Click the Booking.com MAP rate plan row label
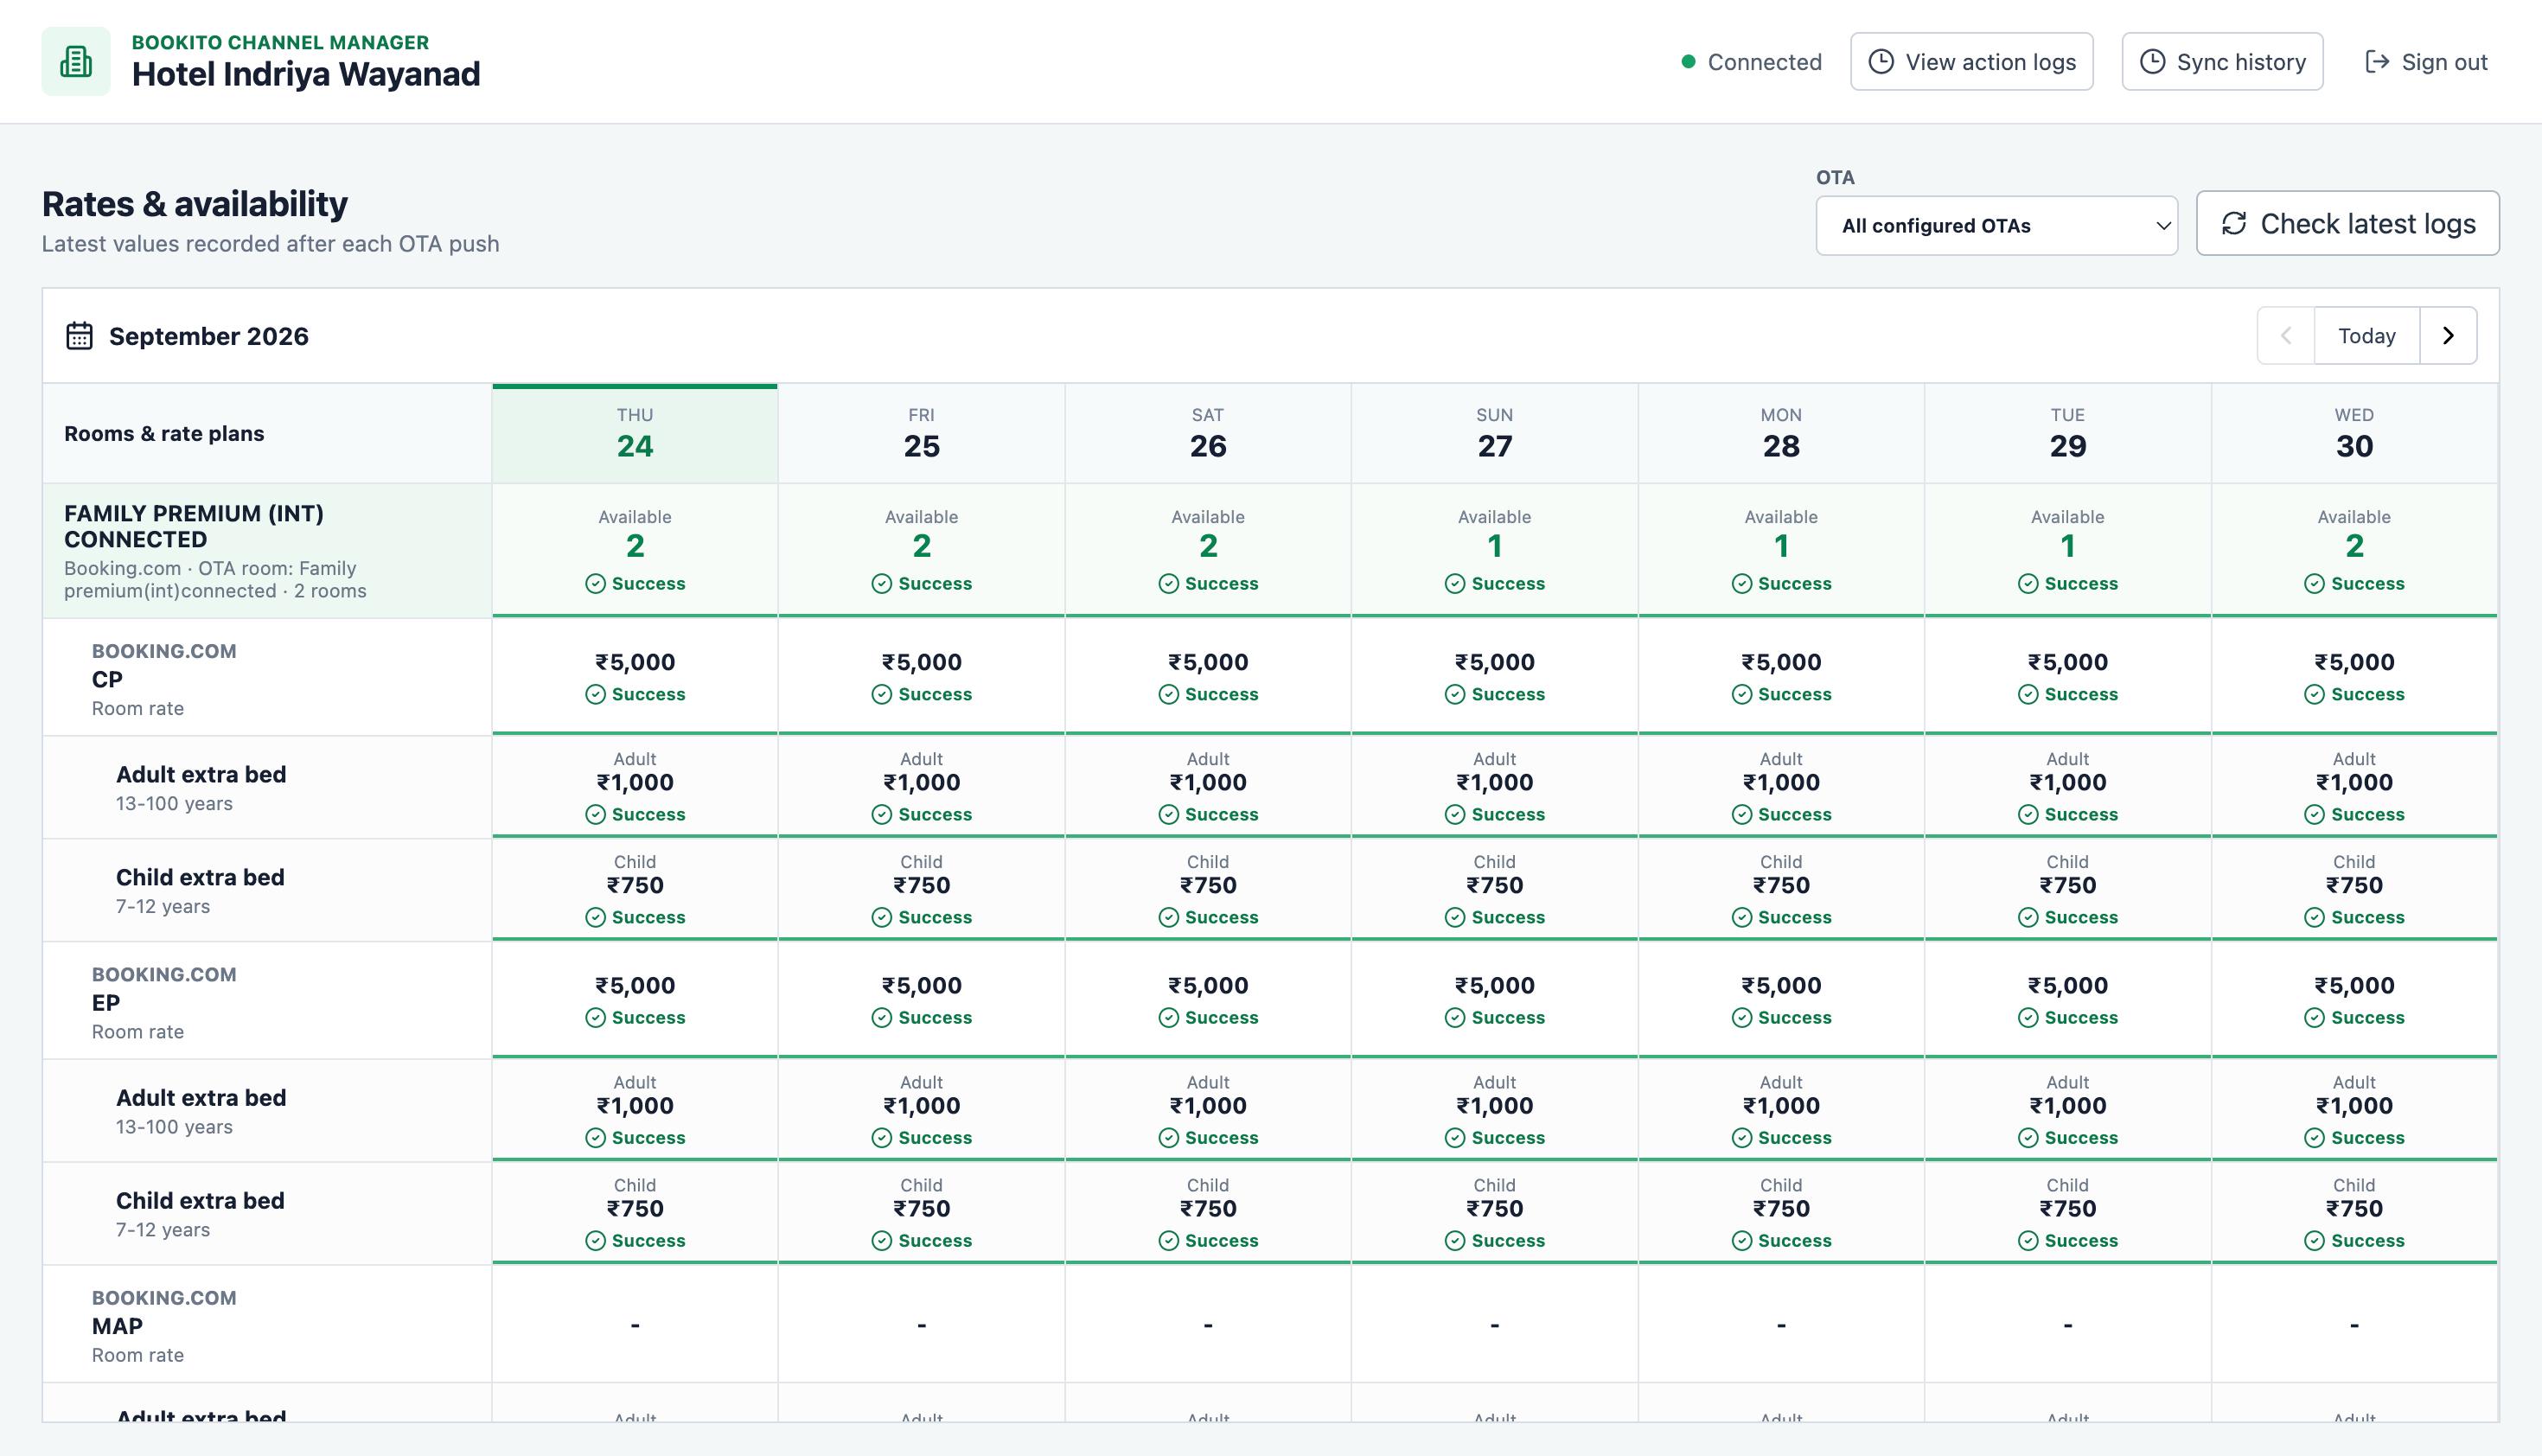Image resolution: width=2542 pixels, height=1456 pixels. pyautogui.click(x=267, y=1325)
